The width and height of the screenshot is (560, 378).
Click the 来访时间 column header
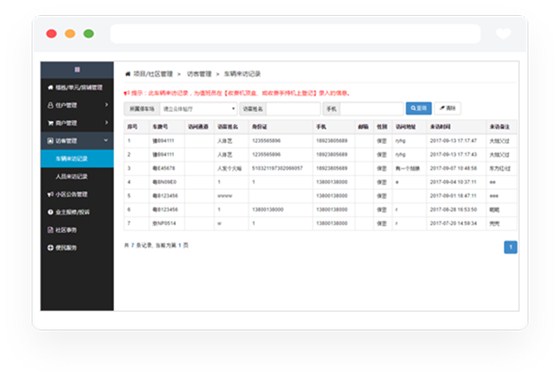coord(440,127)
